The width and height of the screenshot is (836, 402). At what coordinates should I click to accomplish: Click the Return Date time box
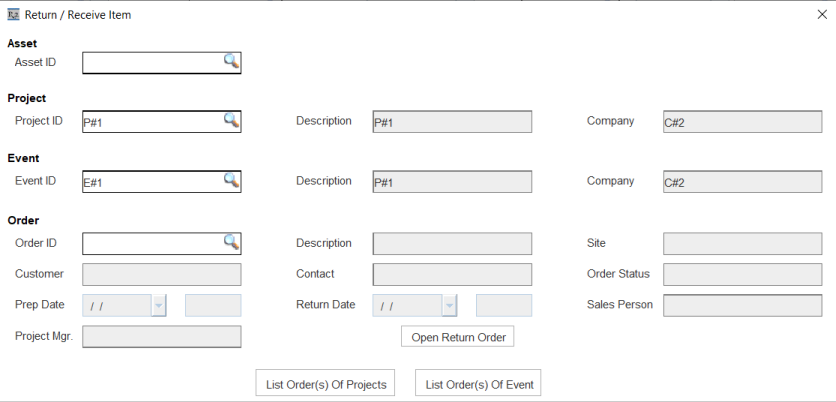[504, 305]
